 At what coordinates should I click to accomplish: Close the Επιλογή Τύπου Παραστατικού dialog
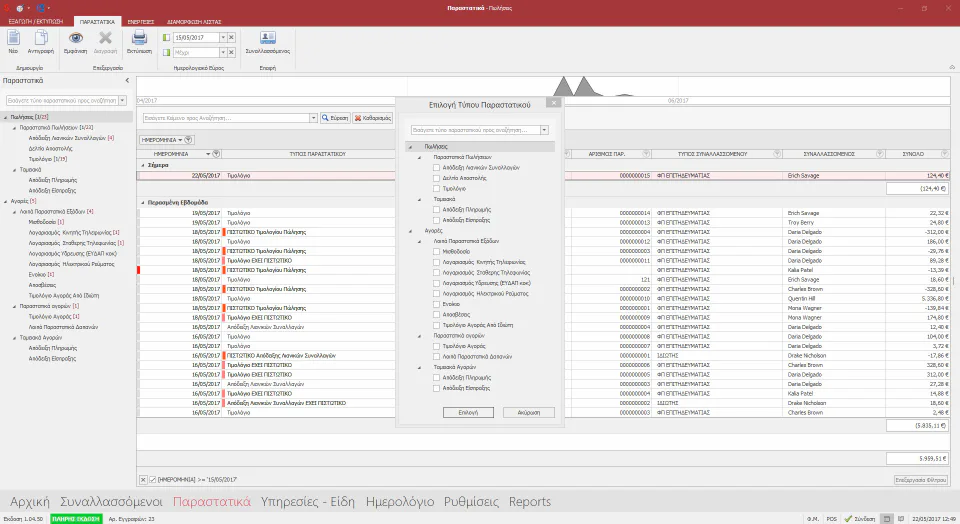pos(553,103)
